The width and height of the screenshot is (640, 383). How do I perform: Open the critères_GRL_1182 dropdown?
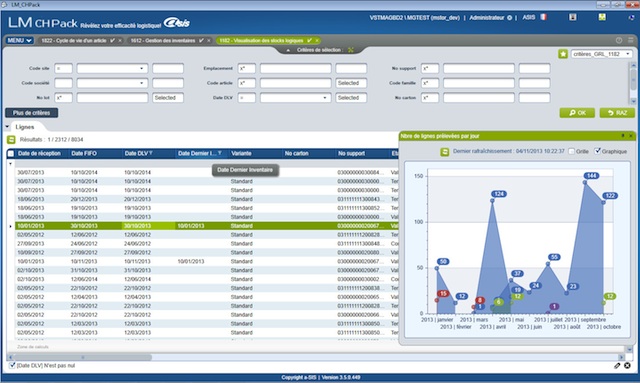(627, 54)
